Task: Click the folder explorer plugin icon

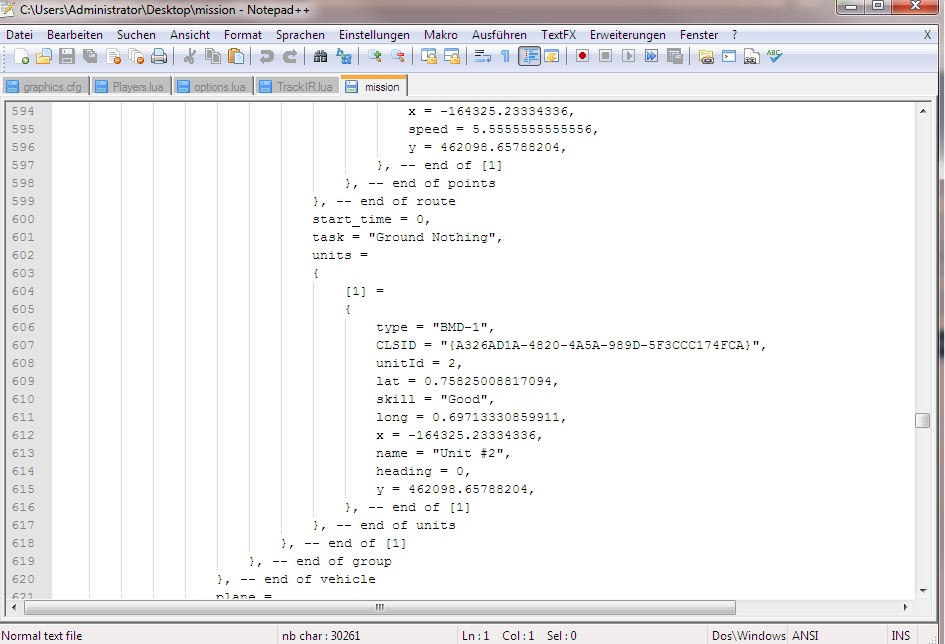Action: tap(706, 57)
